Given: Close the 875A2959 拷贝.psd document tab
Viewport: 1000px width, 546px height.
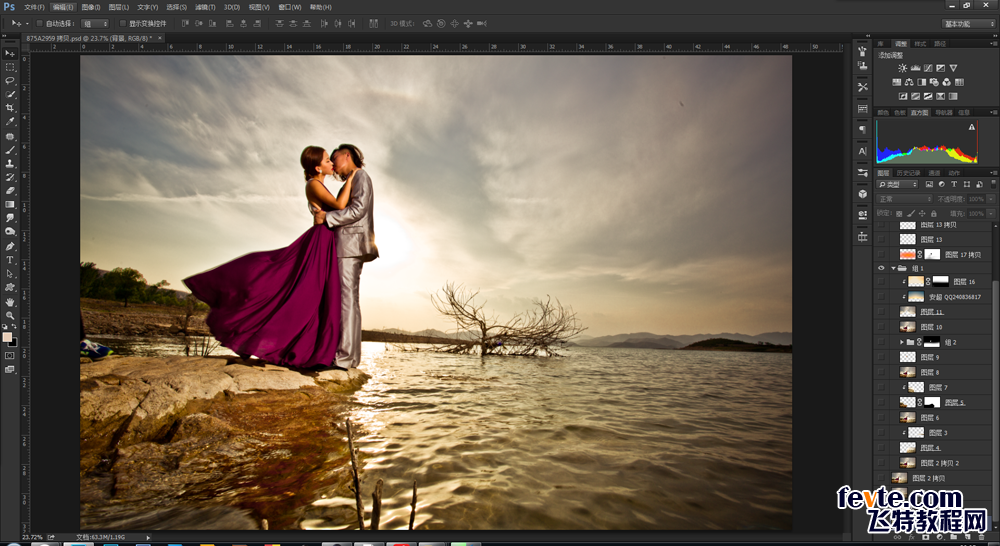Looking at the screenshot, I should [x=159, y=38].
